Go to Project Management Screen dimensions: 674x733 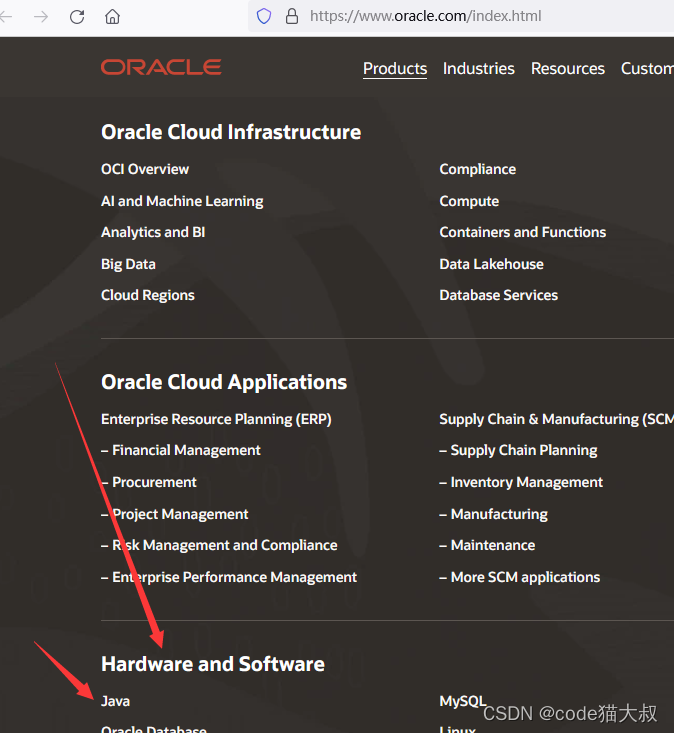click(175, 514)
